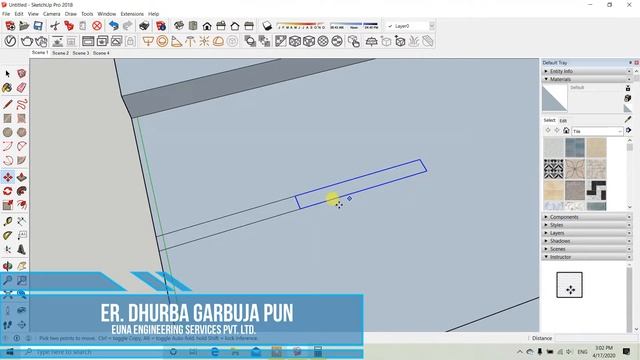640x360 pixels.
Task: Expand the Components panel
Action: pyautogui.click(x=587, y=217)
